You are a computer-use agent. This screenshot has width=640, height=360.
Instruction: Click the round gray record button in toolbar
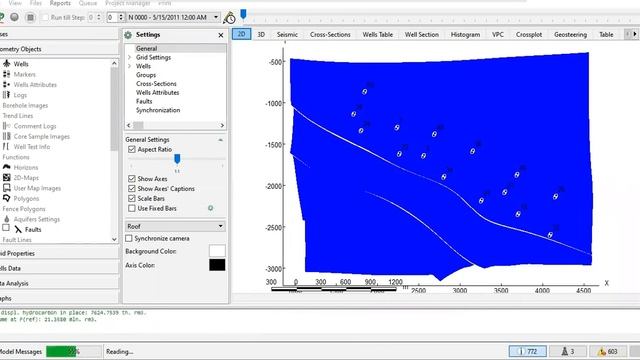(14, 17)
